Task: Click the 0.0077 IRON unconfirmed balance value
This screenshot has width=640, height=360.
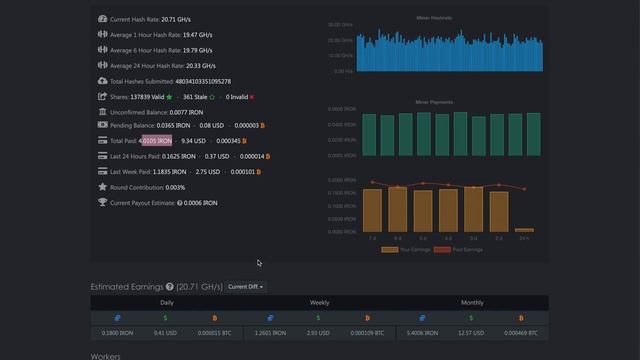Action: pyautogui.click(x=186, y=112)
